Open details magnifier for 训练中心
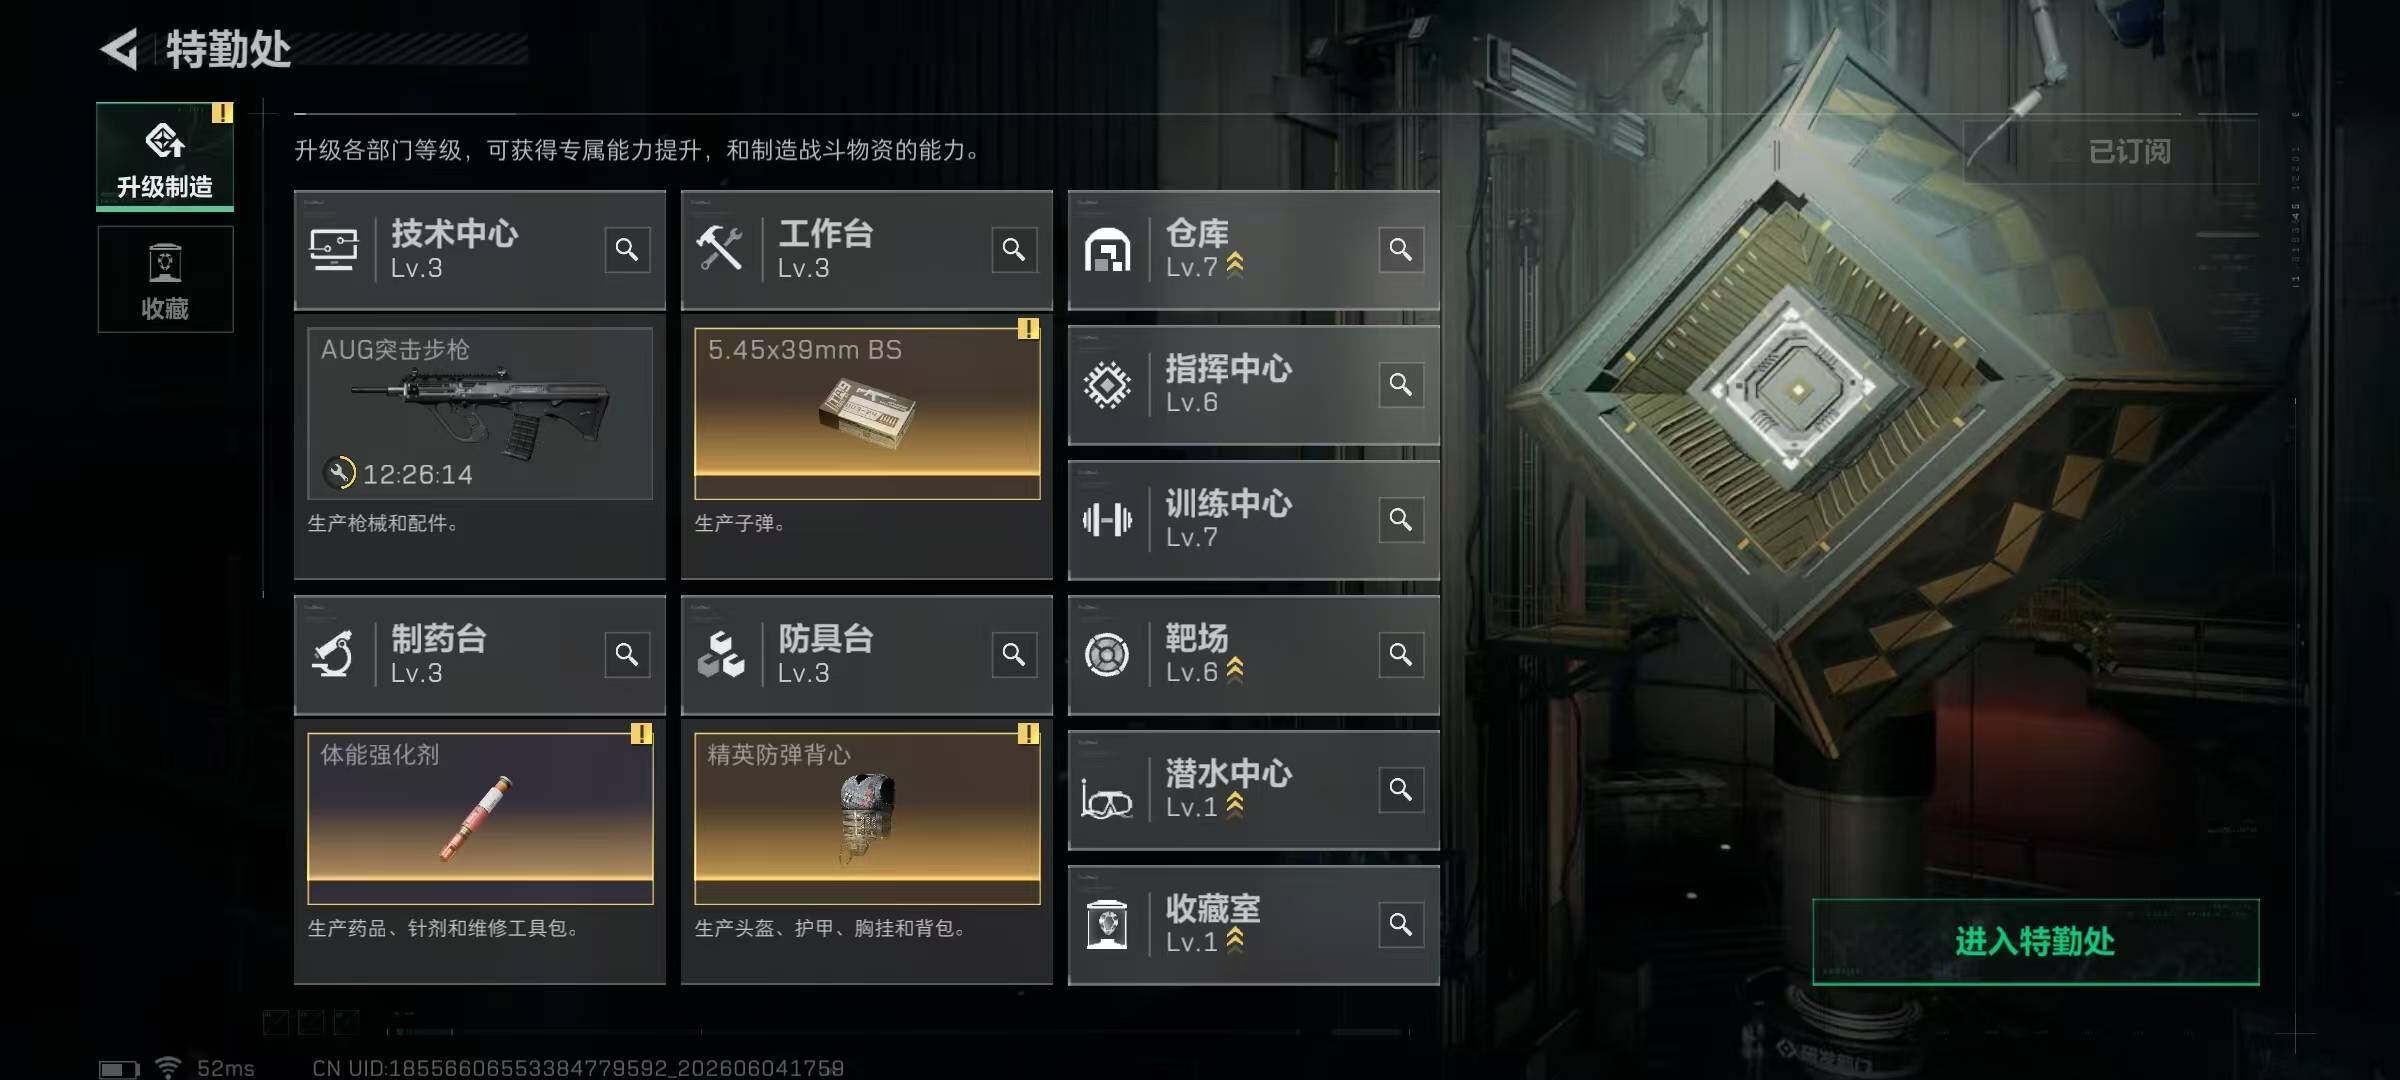Screen dimensions: 2400x1080 (1401, 519)
